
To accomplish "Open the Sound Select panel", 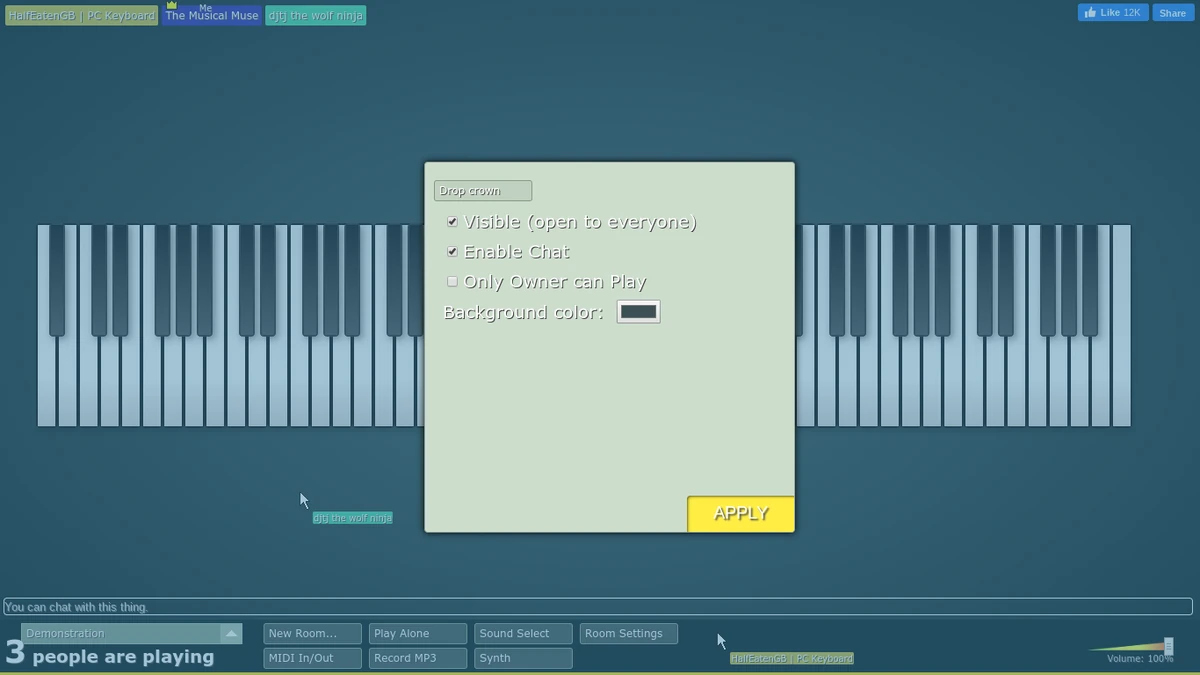I will 522,633.
